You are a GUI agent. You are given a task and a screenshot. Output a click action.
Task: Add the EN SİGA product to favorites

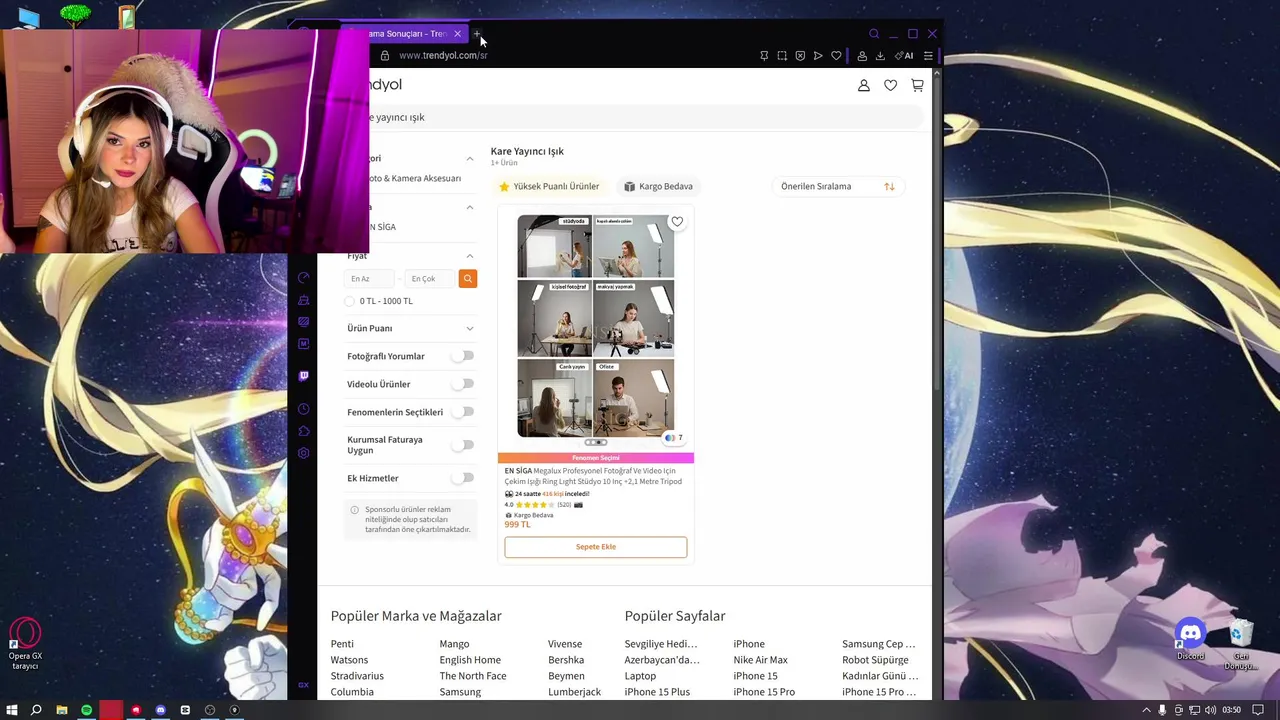(677, 222)
